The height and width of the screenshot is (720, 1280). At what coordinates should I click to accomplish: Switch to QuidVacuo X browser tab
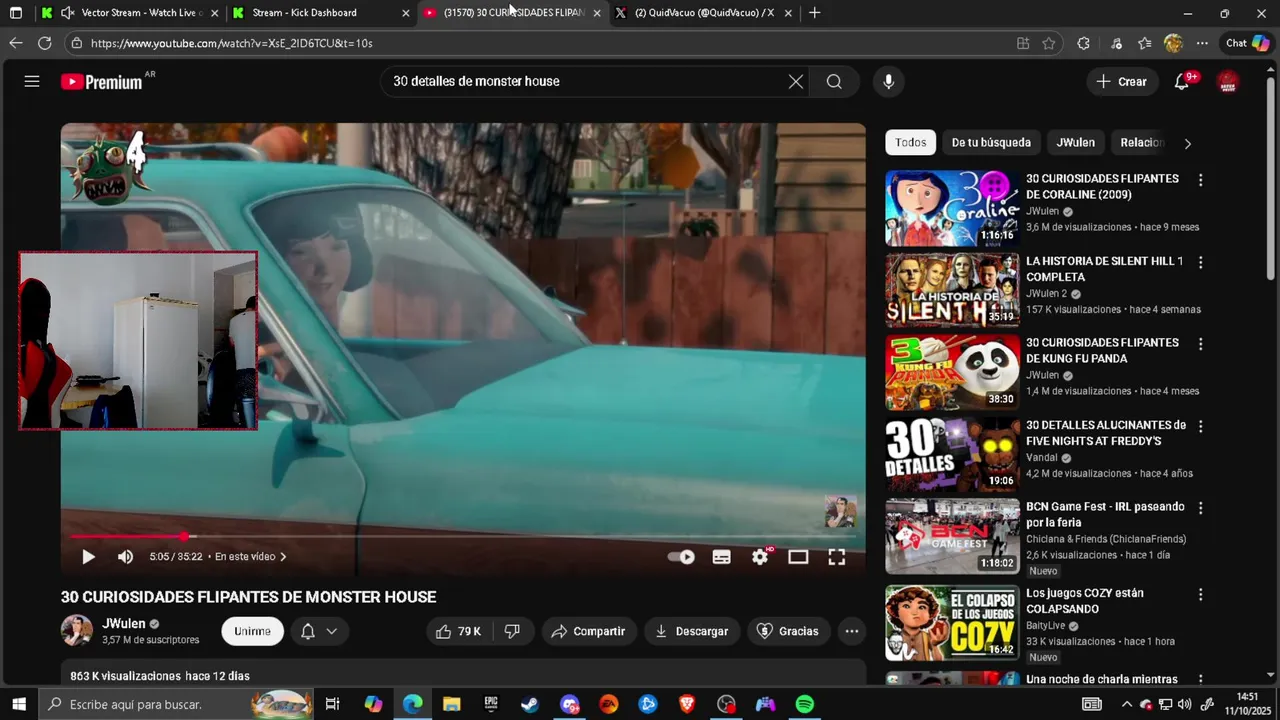coord(704,13)
